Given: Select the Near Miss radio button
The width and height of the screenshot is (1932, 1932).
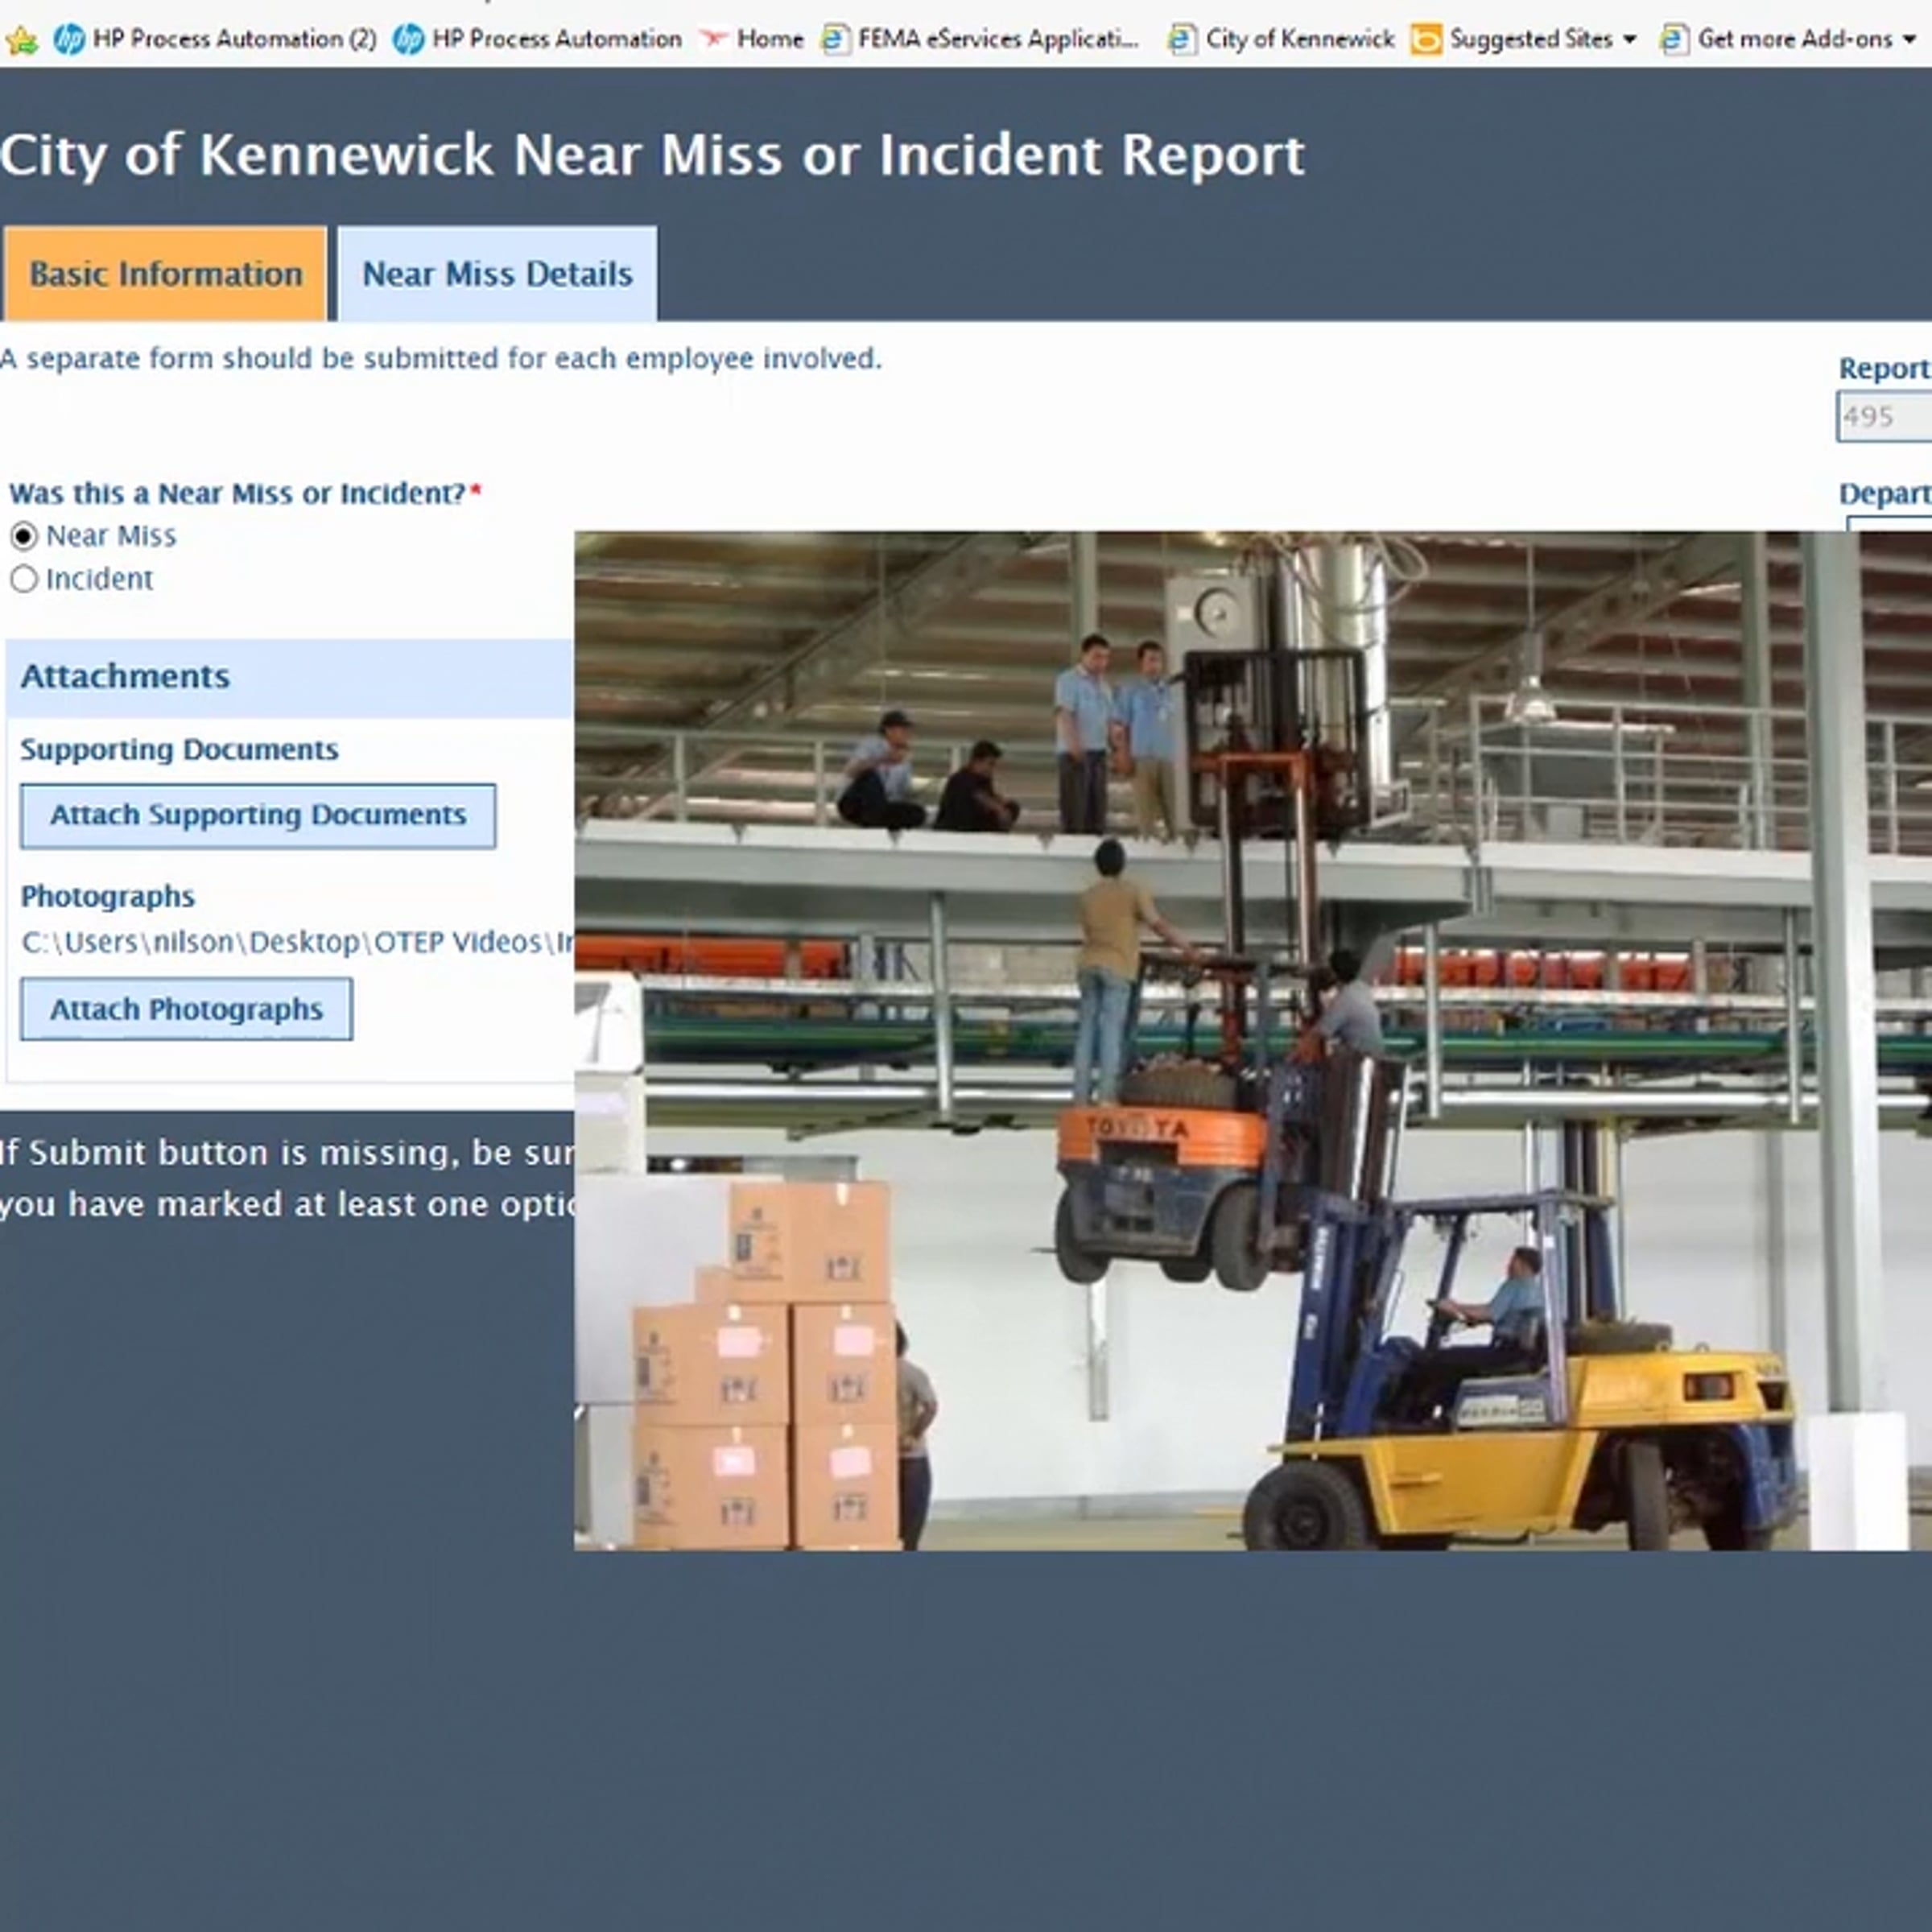Looking at the screenshot, I should [x=24, y=537].
